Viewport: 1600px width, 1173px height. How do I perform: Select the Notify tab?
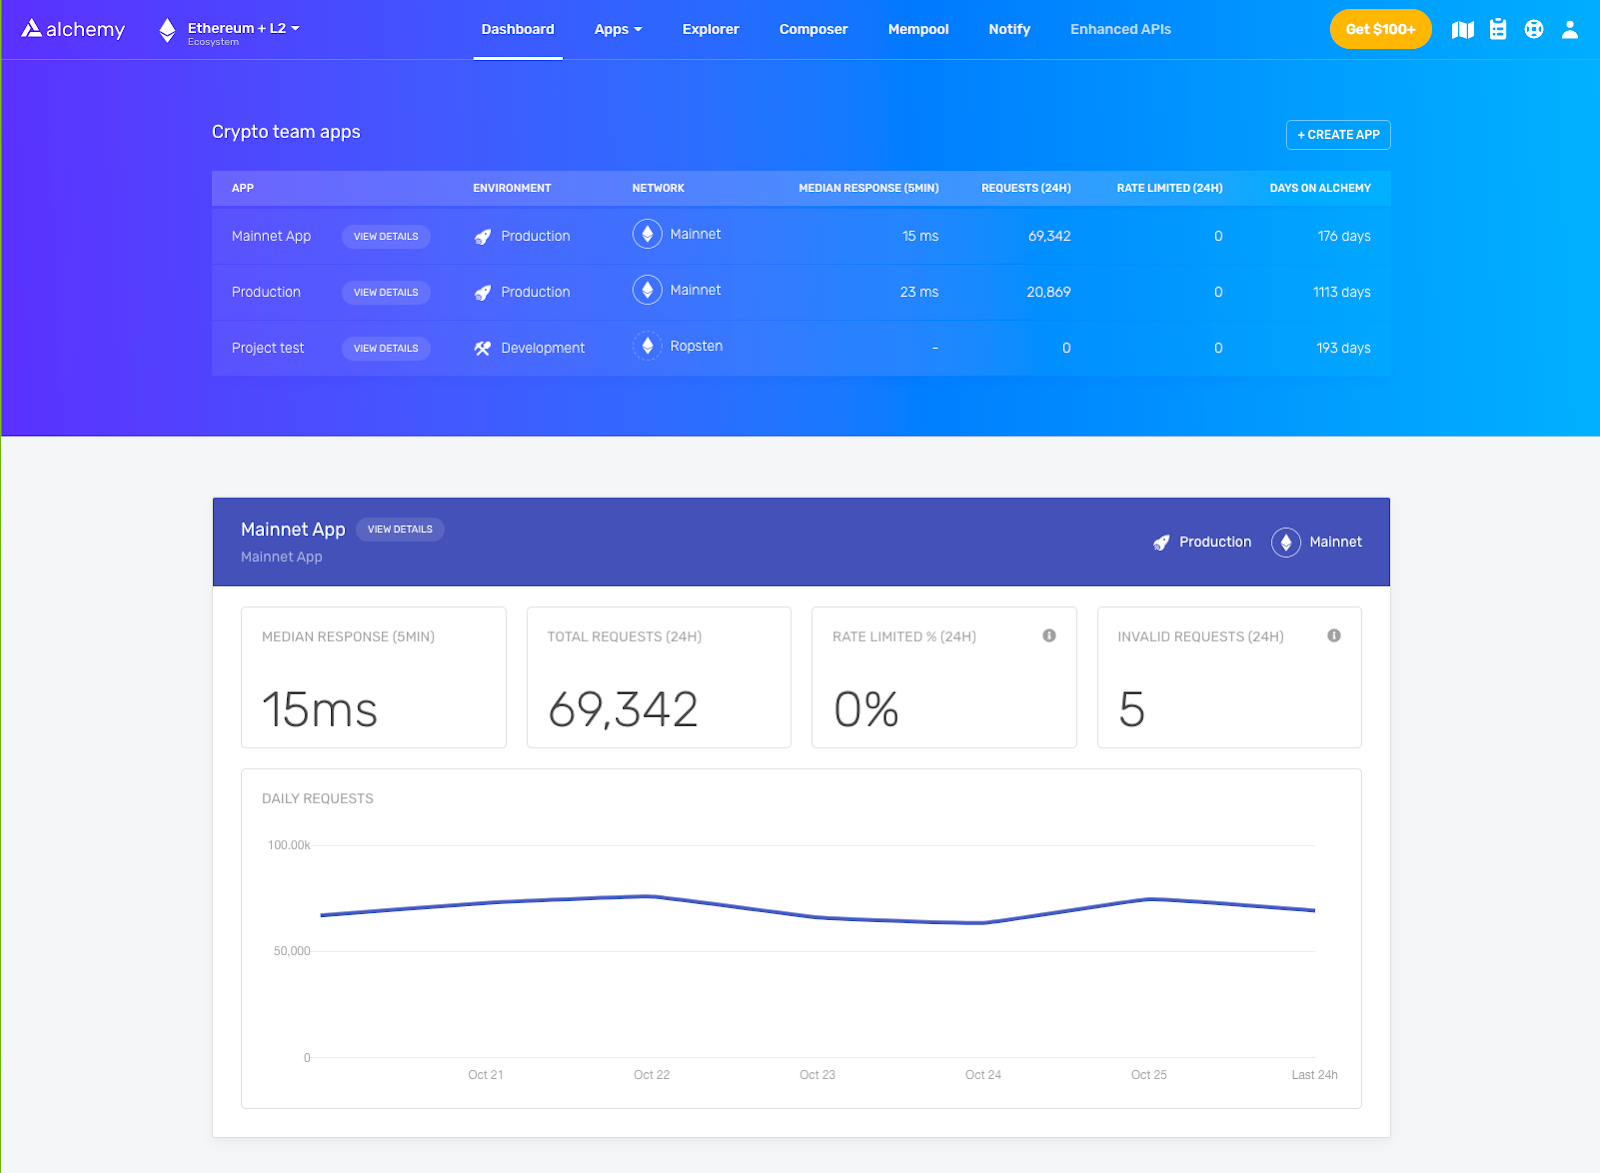[x=1009, y=29]
